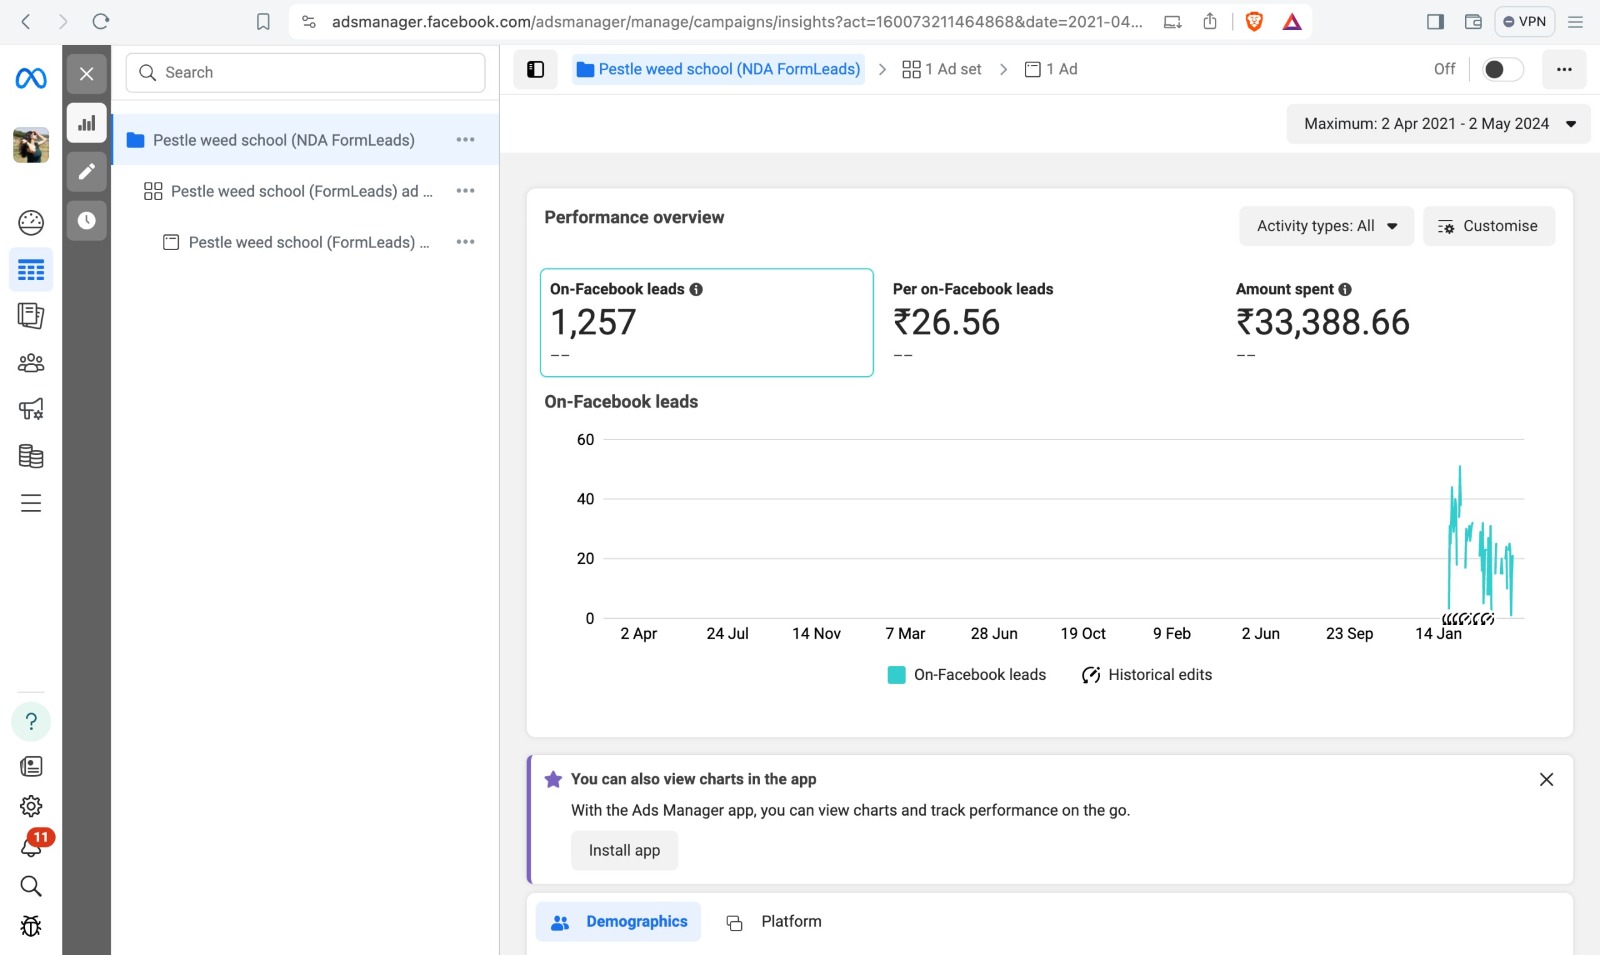Open the Brave wallet icon
This screenshot has width=1600, height=955.
click(1473, 21)
